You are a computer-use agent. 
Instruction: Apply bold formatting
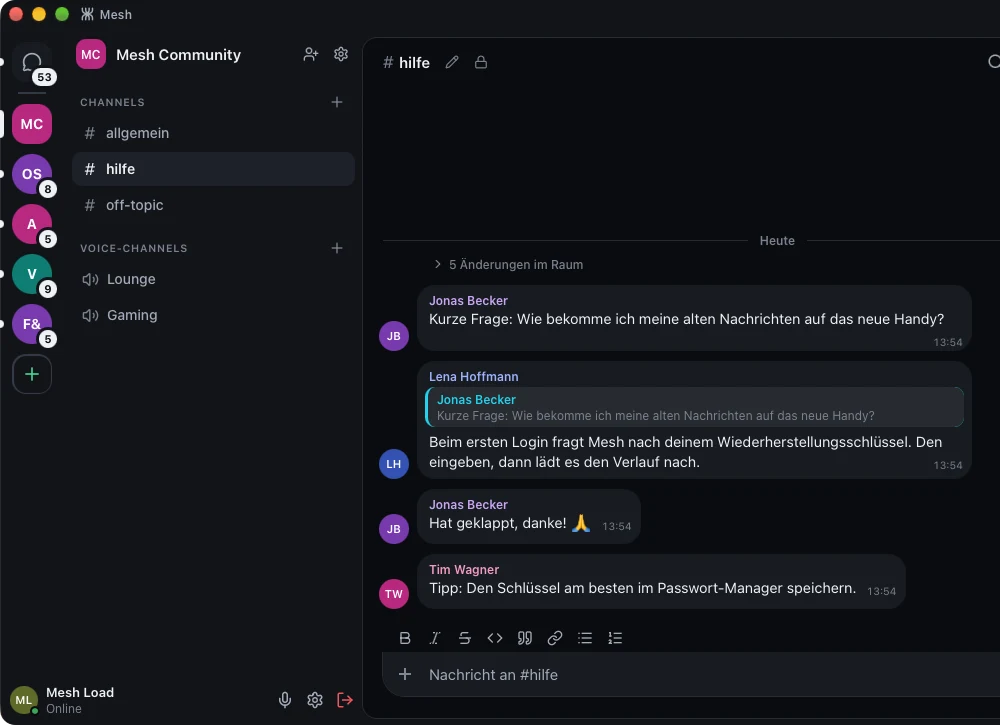pyautogui.click(x=405, y=638)
